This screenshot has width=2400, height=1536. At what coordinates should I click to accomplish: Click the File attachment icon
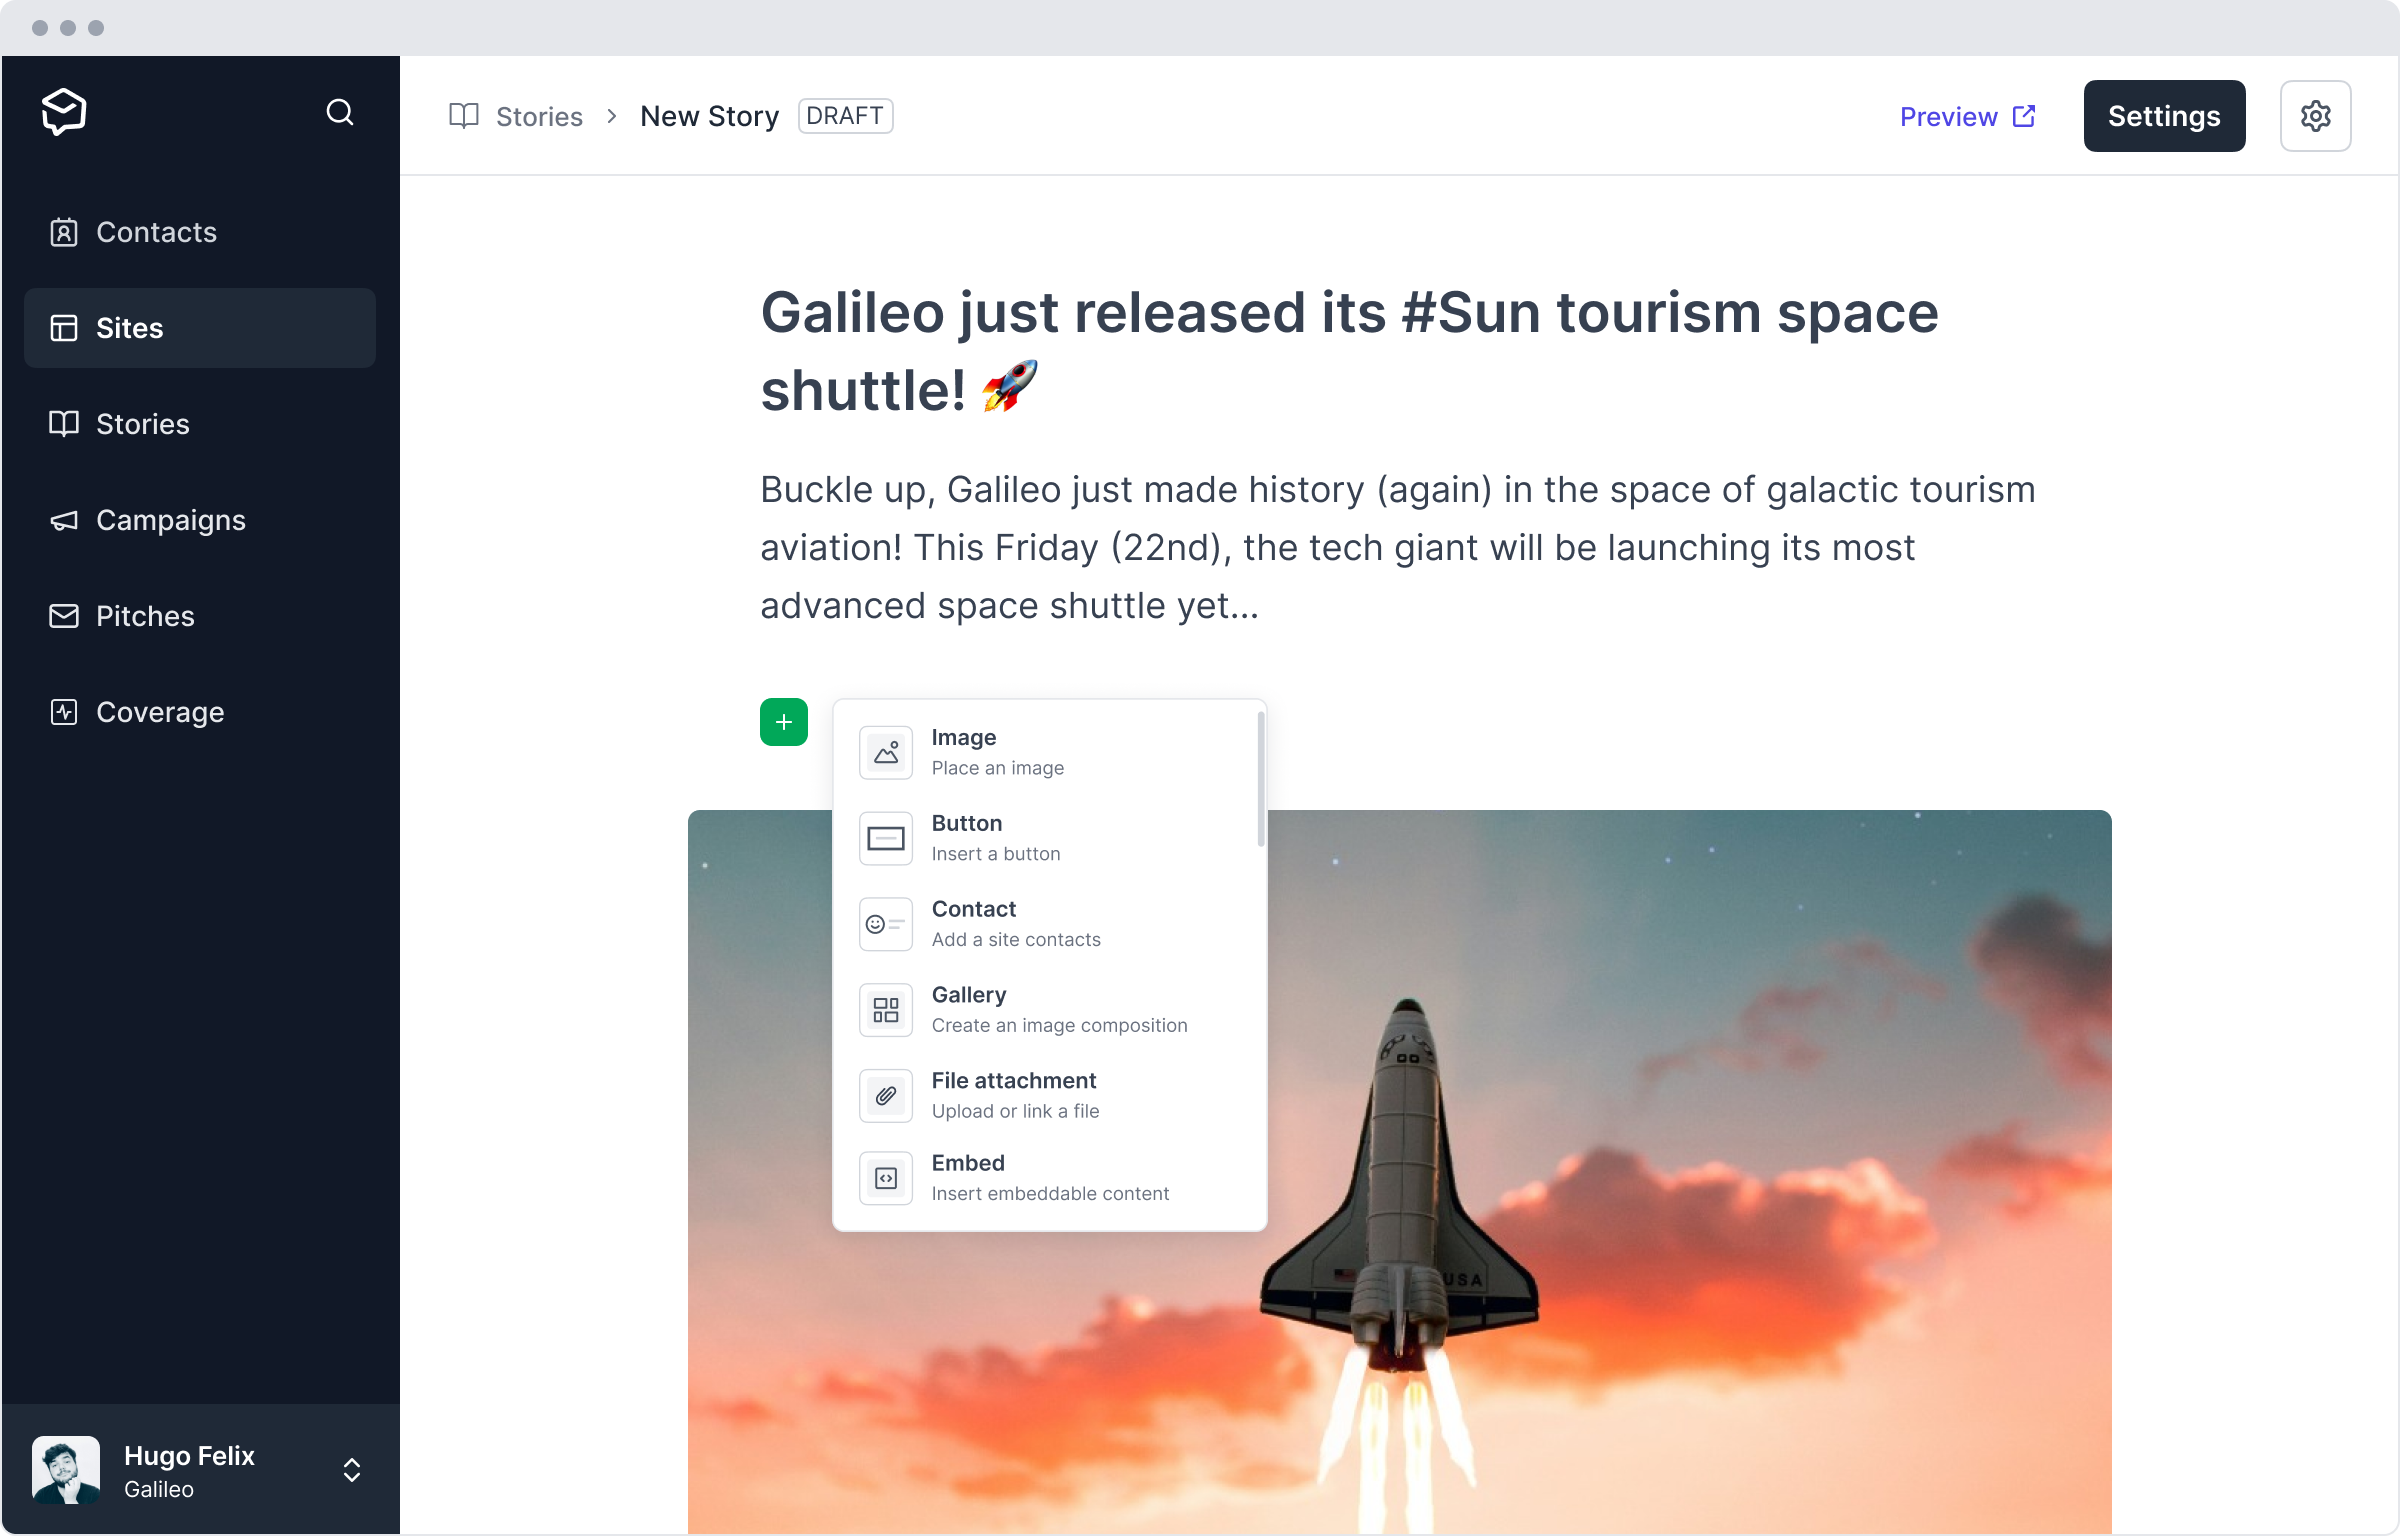(x=885, y=1095)
